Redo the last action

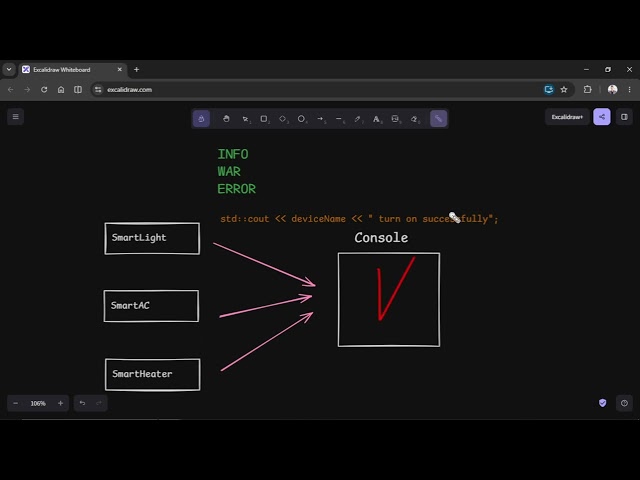pos(99,403)
